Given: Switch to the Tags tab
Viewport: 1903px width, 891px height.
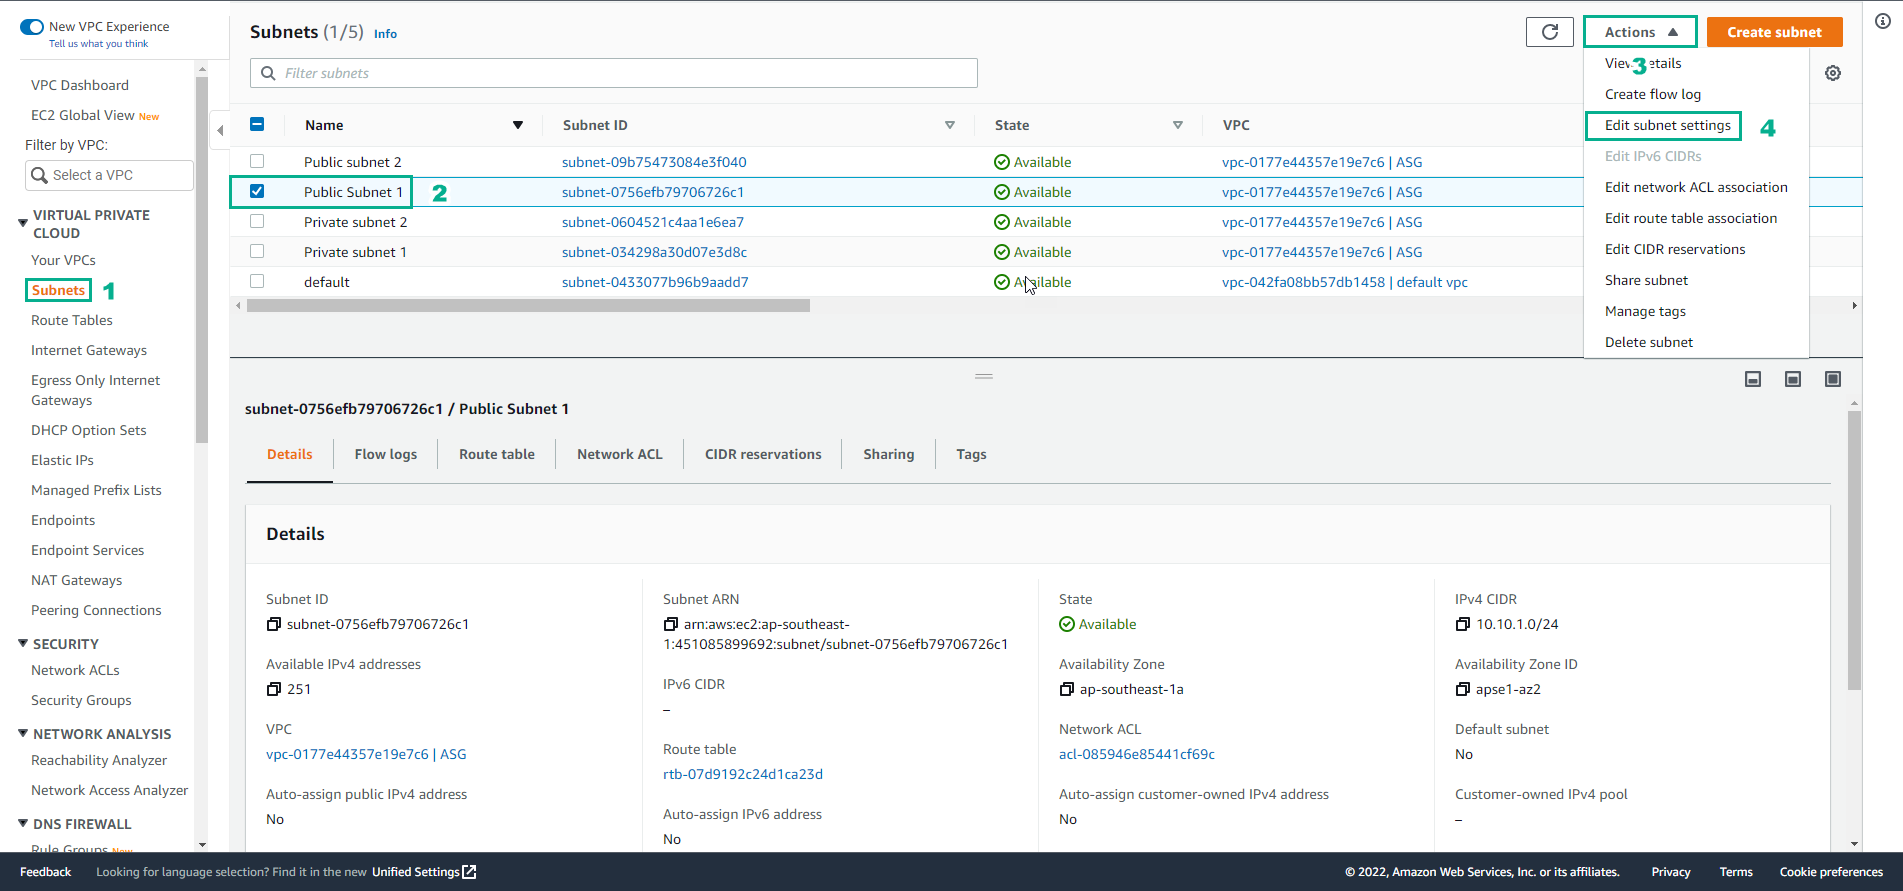Looking at the screenshot, I should pos(971,454).
